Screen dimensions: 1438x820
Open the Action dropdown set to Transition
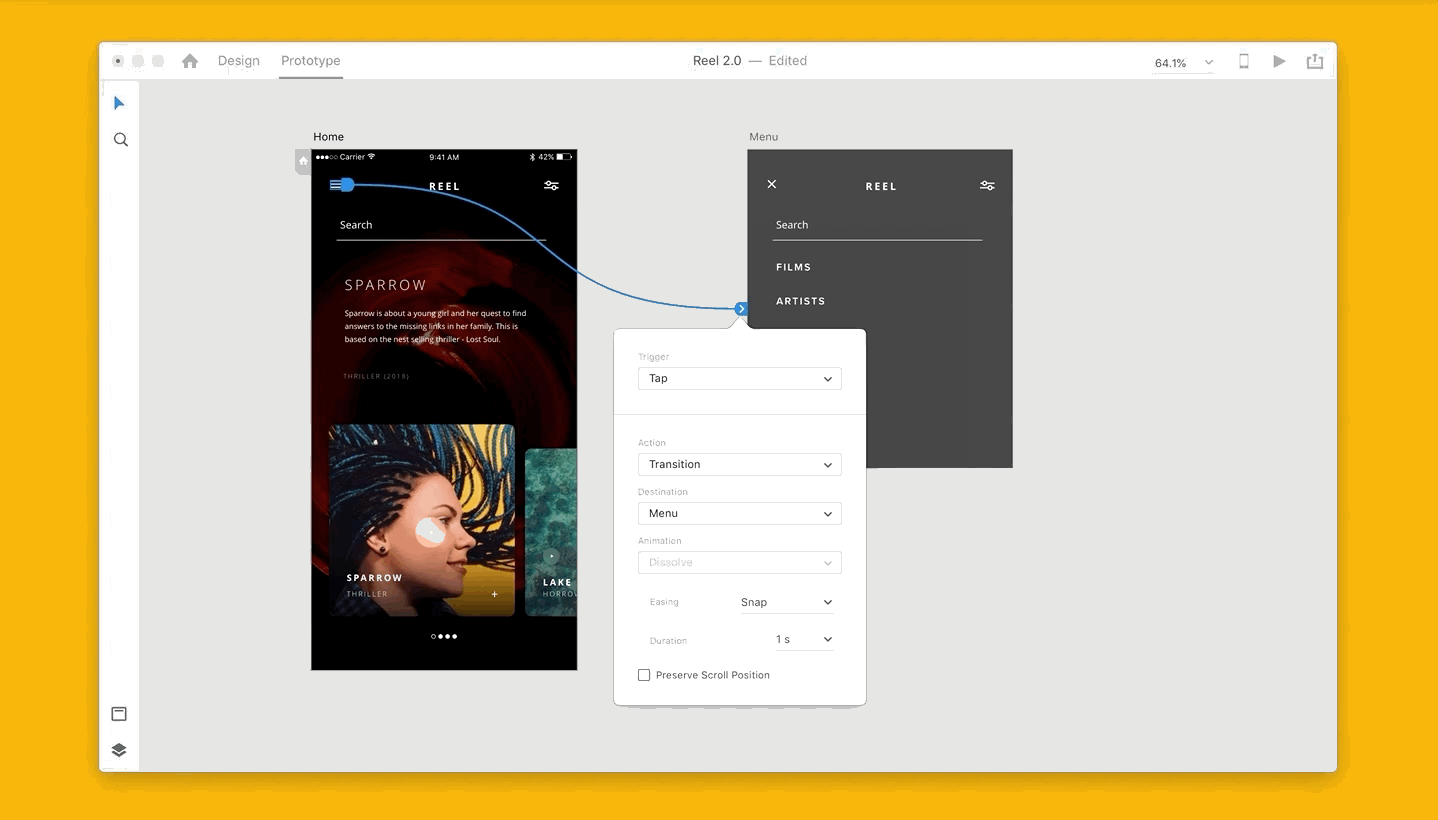(740, 465)
